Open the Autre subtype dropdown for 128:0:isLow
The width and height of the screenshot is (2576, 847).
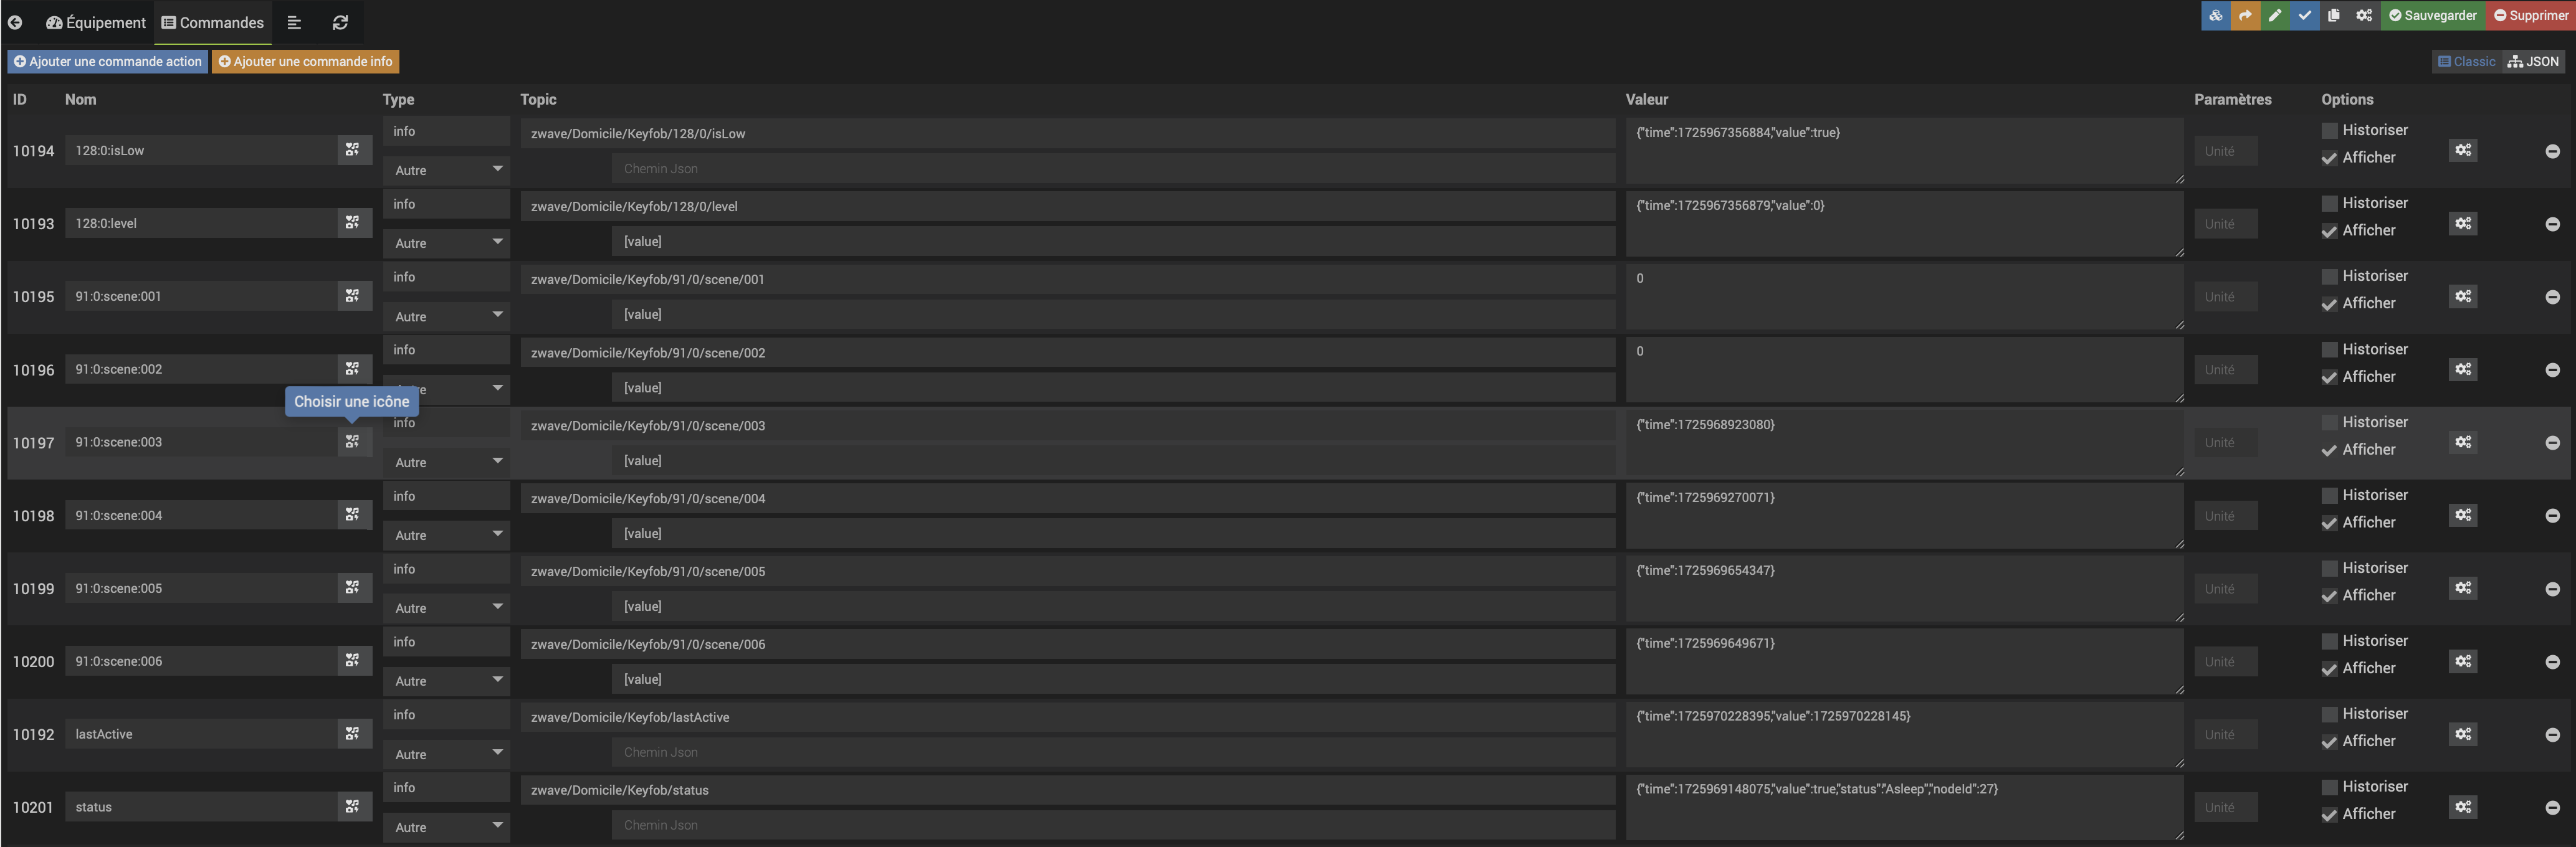point(446,170)
